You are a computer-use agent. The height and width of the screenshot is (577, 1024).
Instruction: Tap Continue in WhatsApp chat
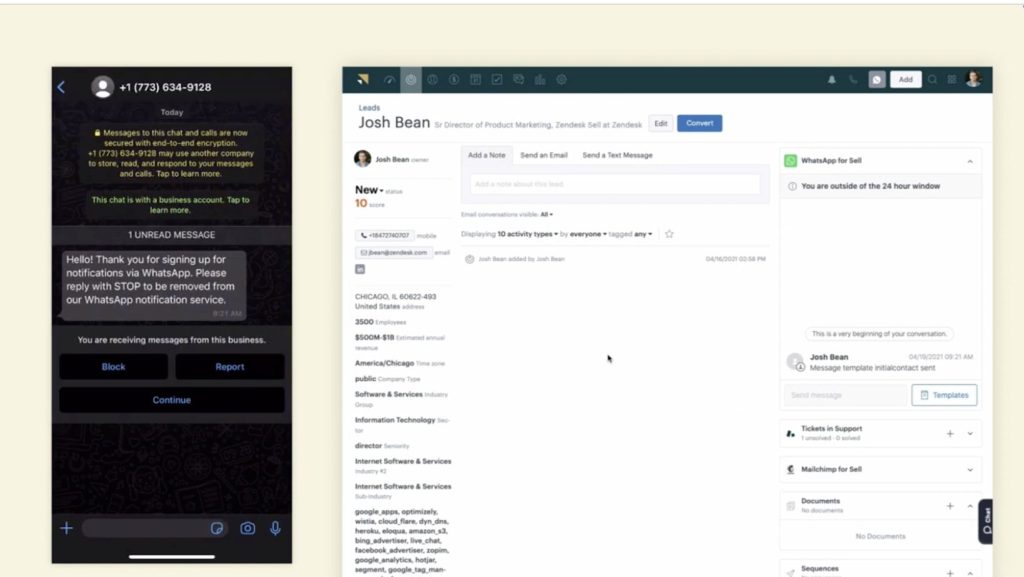point(172,400)
